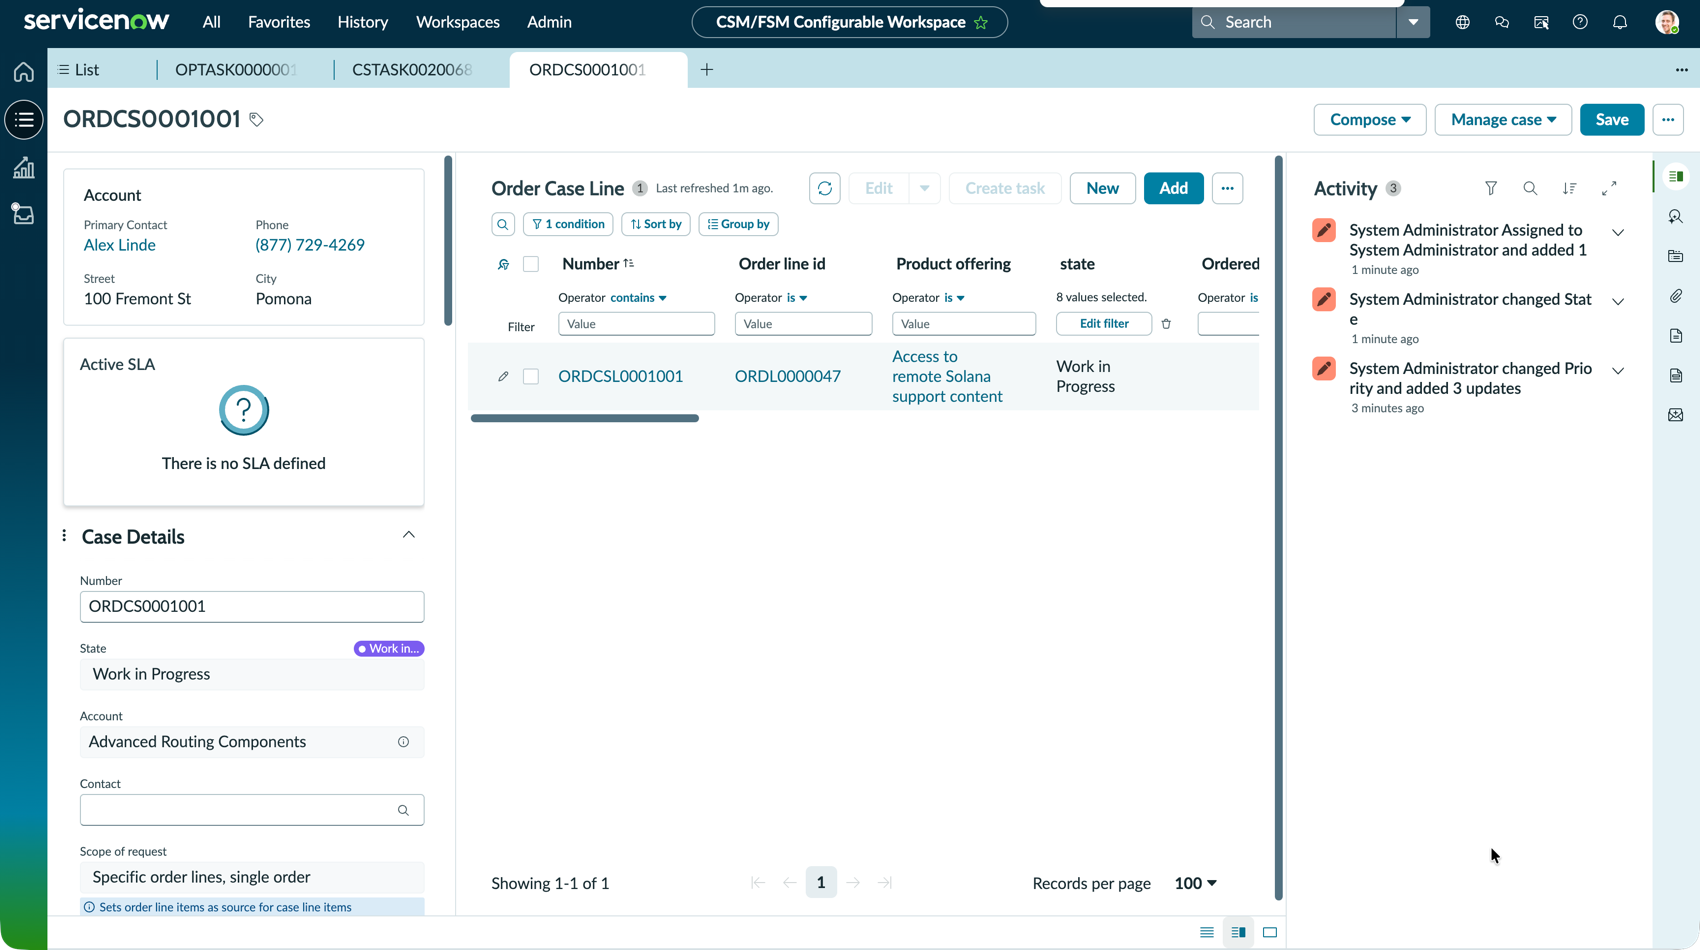Open the Manage case dropdown
1700x950 pixels.
pyautogui.click(x=1502, y=119)
